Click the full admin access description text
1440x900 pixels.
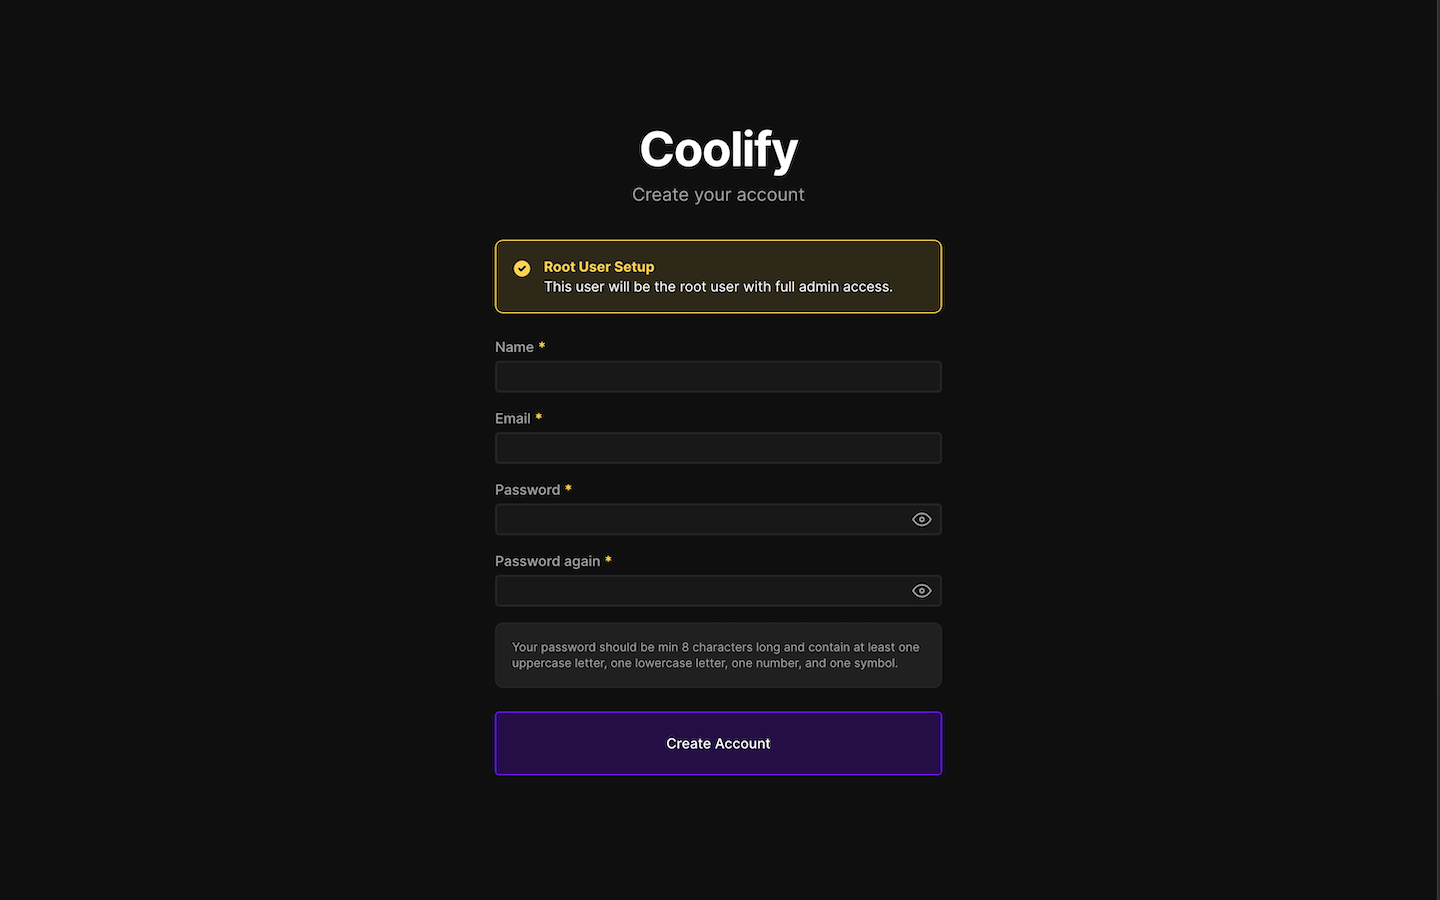pos(718,286)
